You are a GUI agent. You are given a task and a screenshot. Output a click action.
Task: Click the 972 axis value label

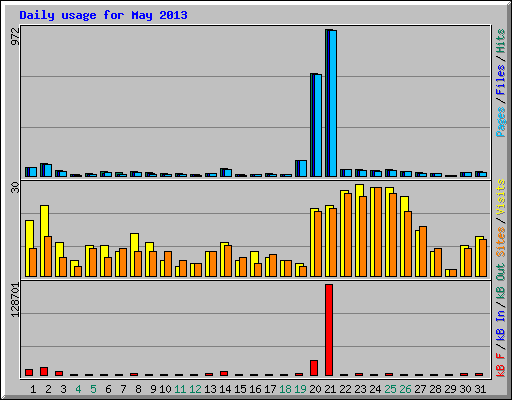click(15, 36)
